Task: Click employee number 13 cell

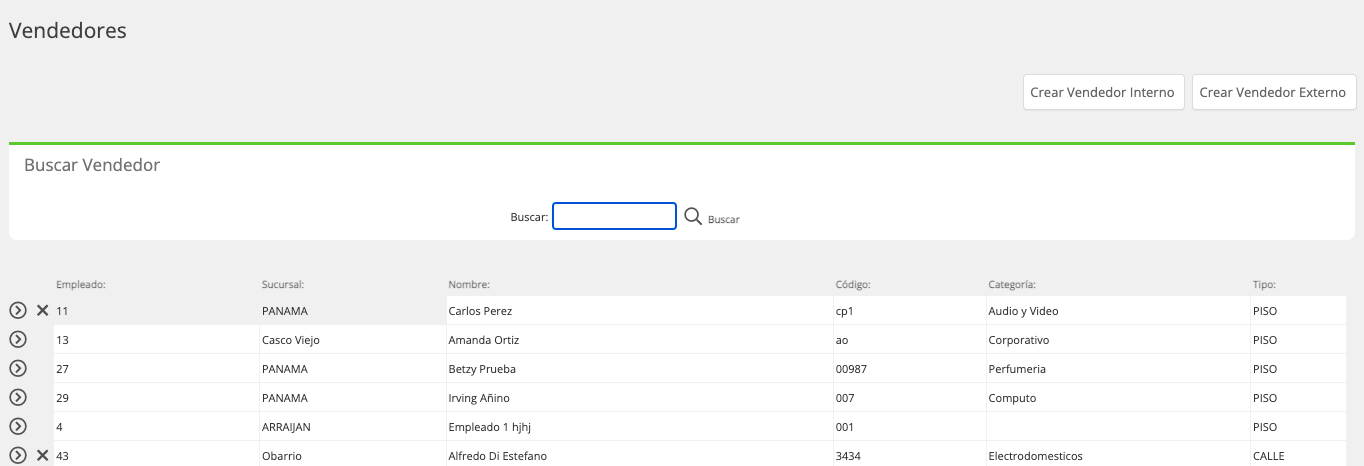Action: pyautogui.click(x=155, y=340)
